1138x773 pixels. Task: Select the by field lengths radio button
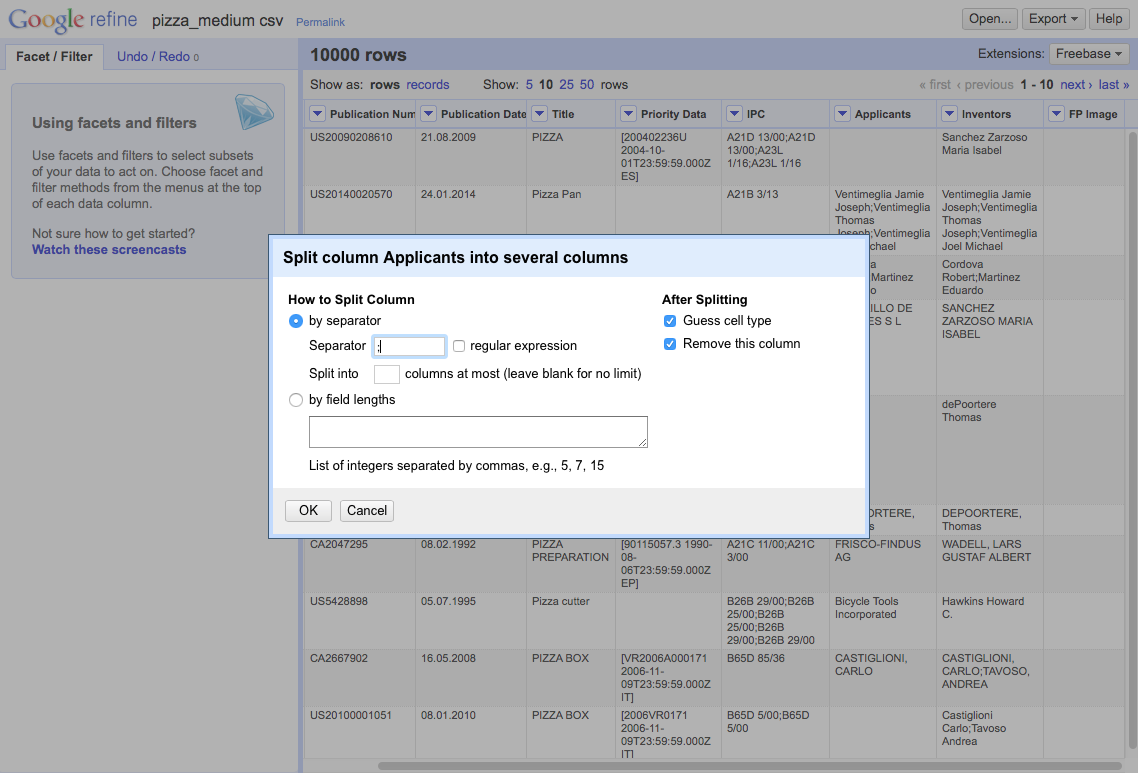[295, 400]
